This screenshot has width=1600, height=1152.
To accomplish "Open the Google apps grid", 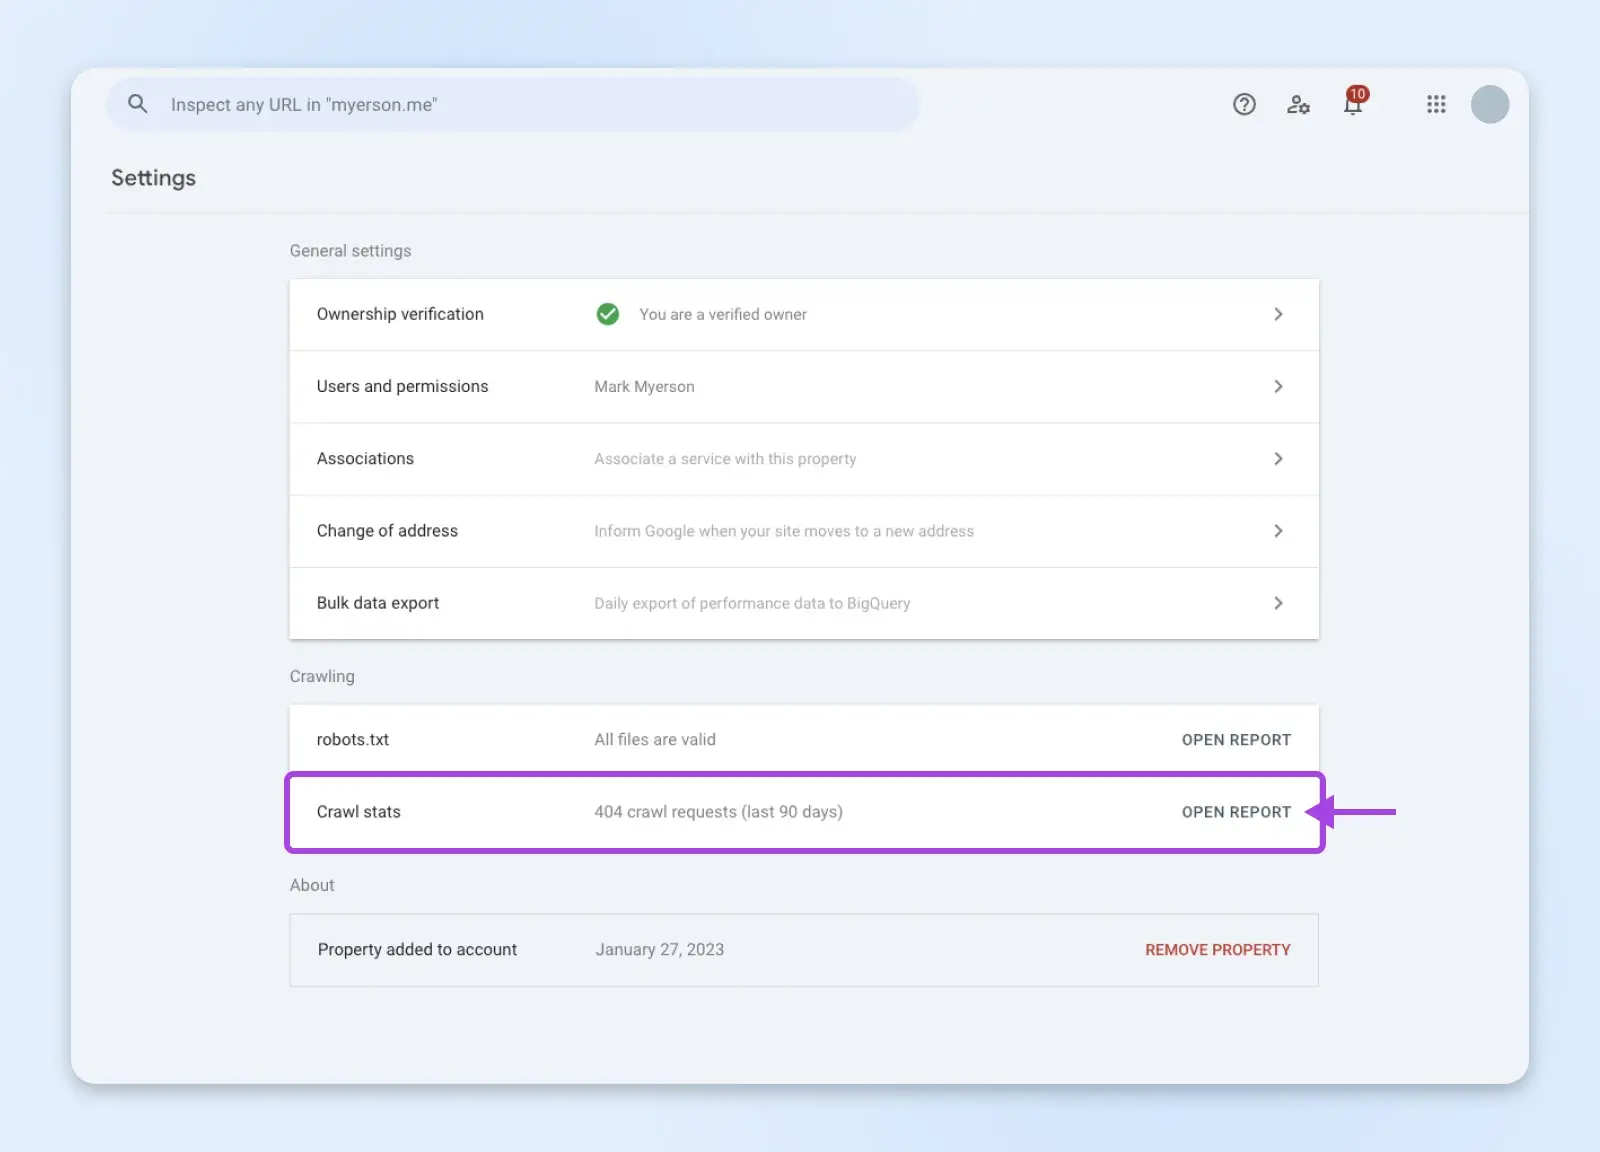I will click(x=1436, y=104).
